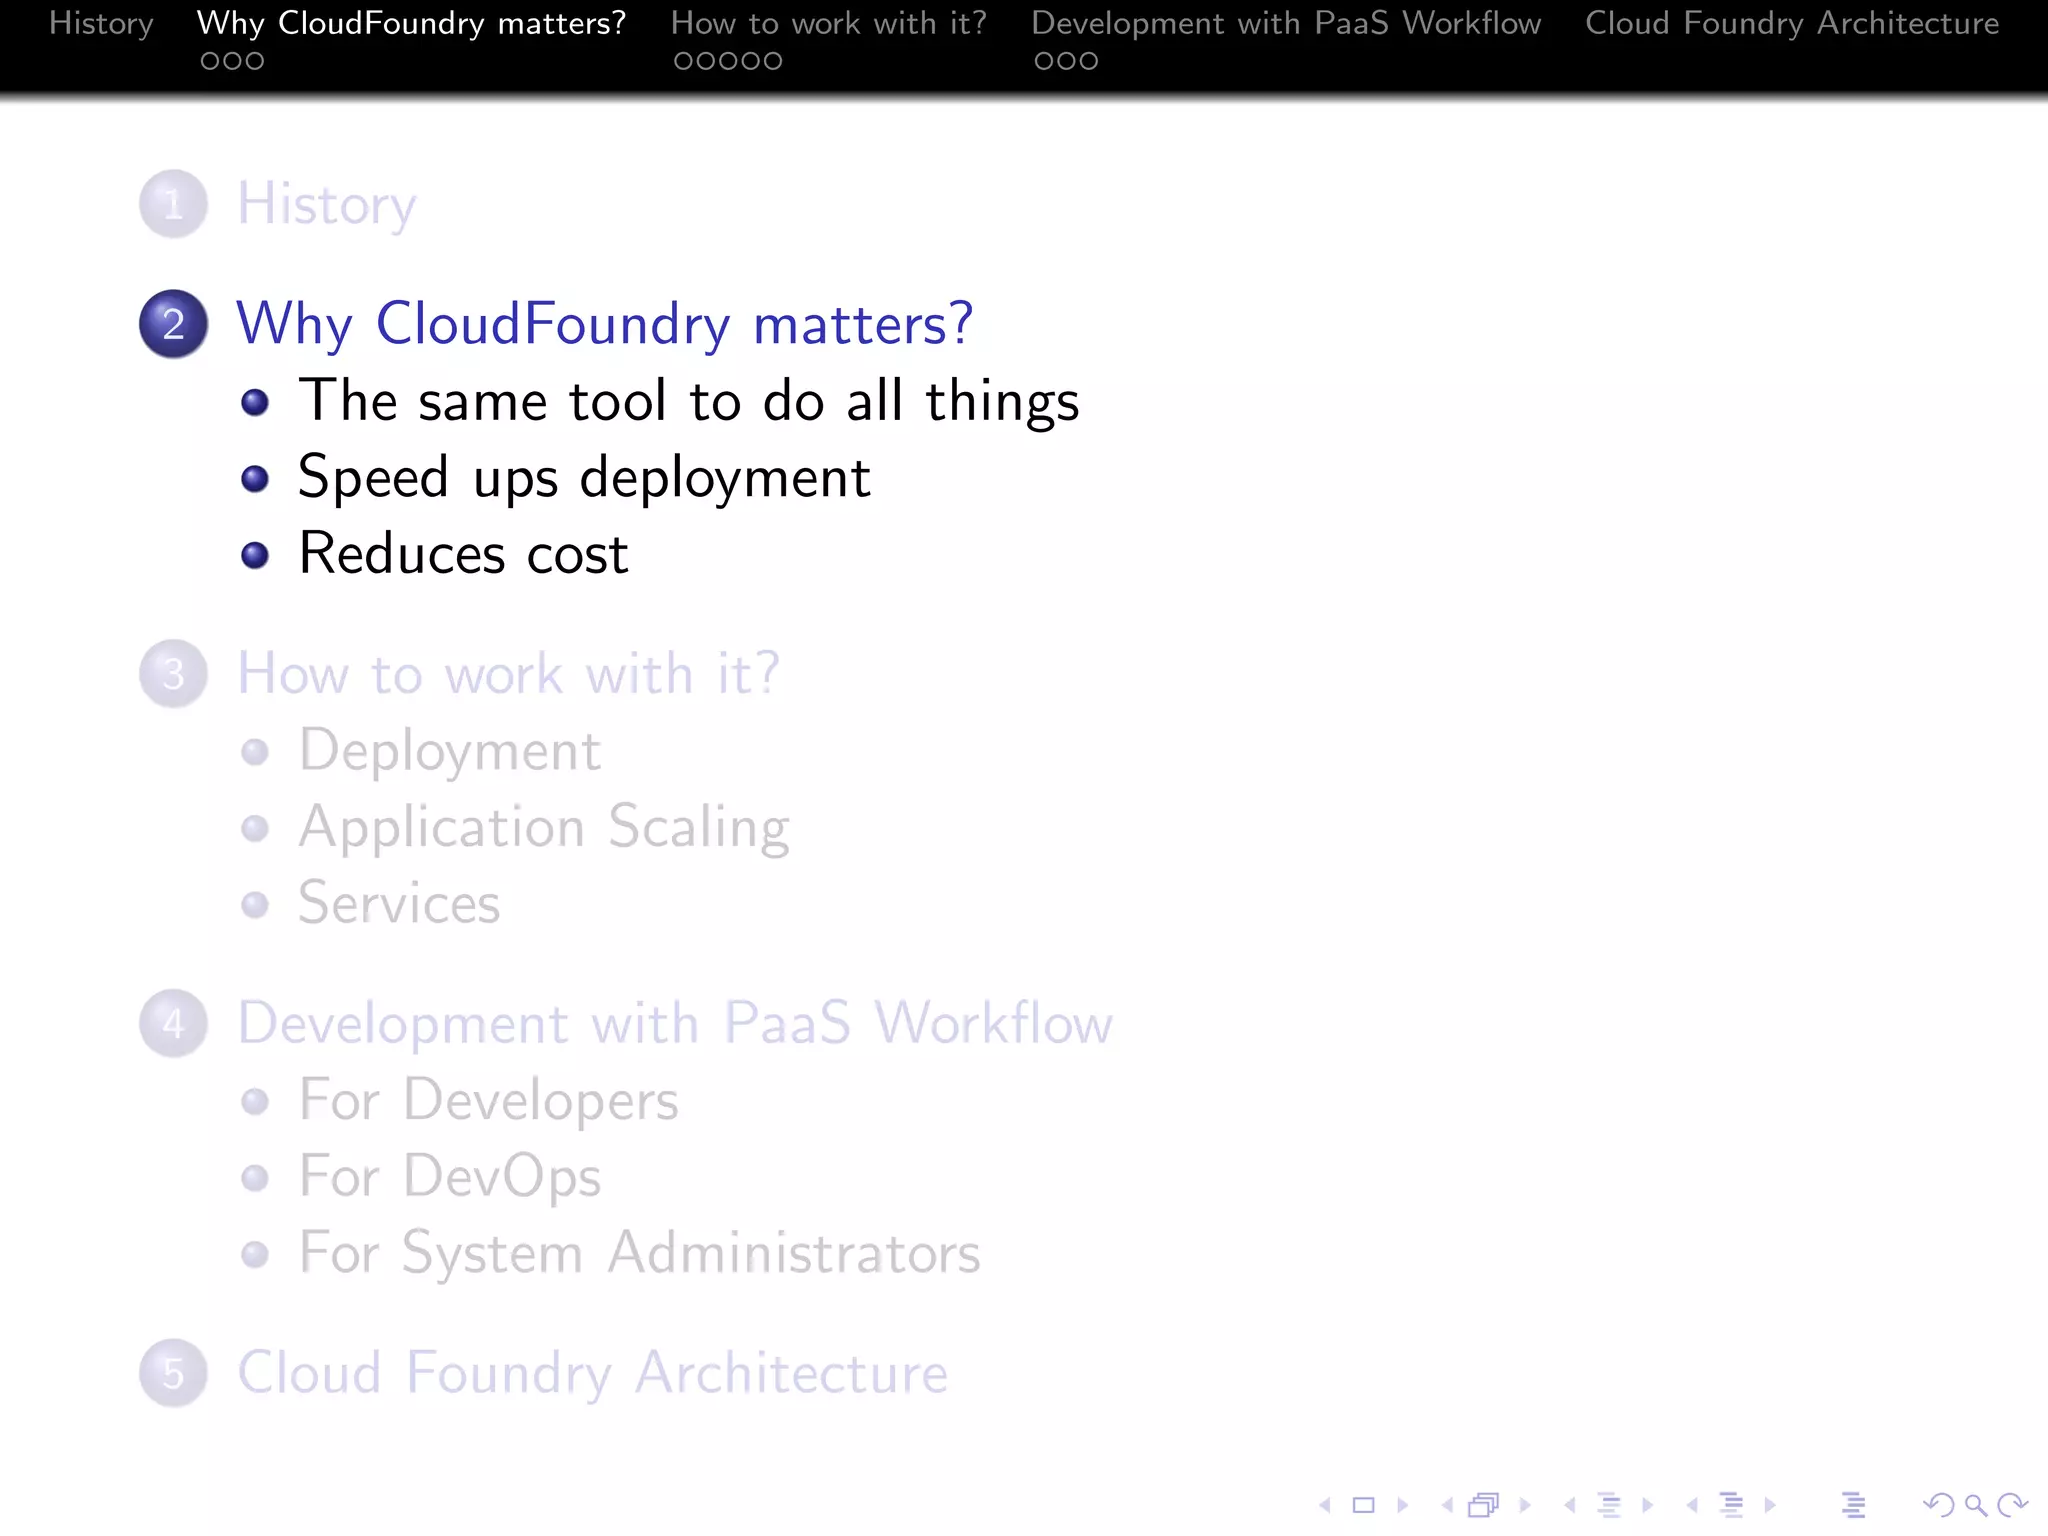2048x1536 pixels.
Task: Select first frame circle under header 'Why CloudFoundry matters?'
Action: pyautogui.click(x=210, y=61)
